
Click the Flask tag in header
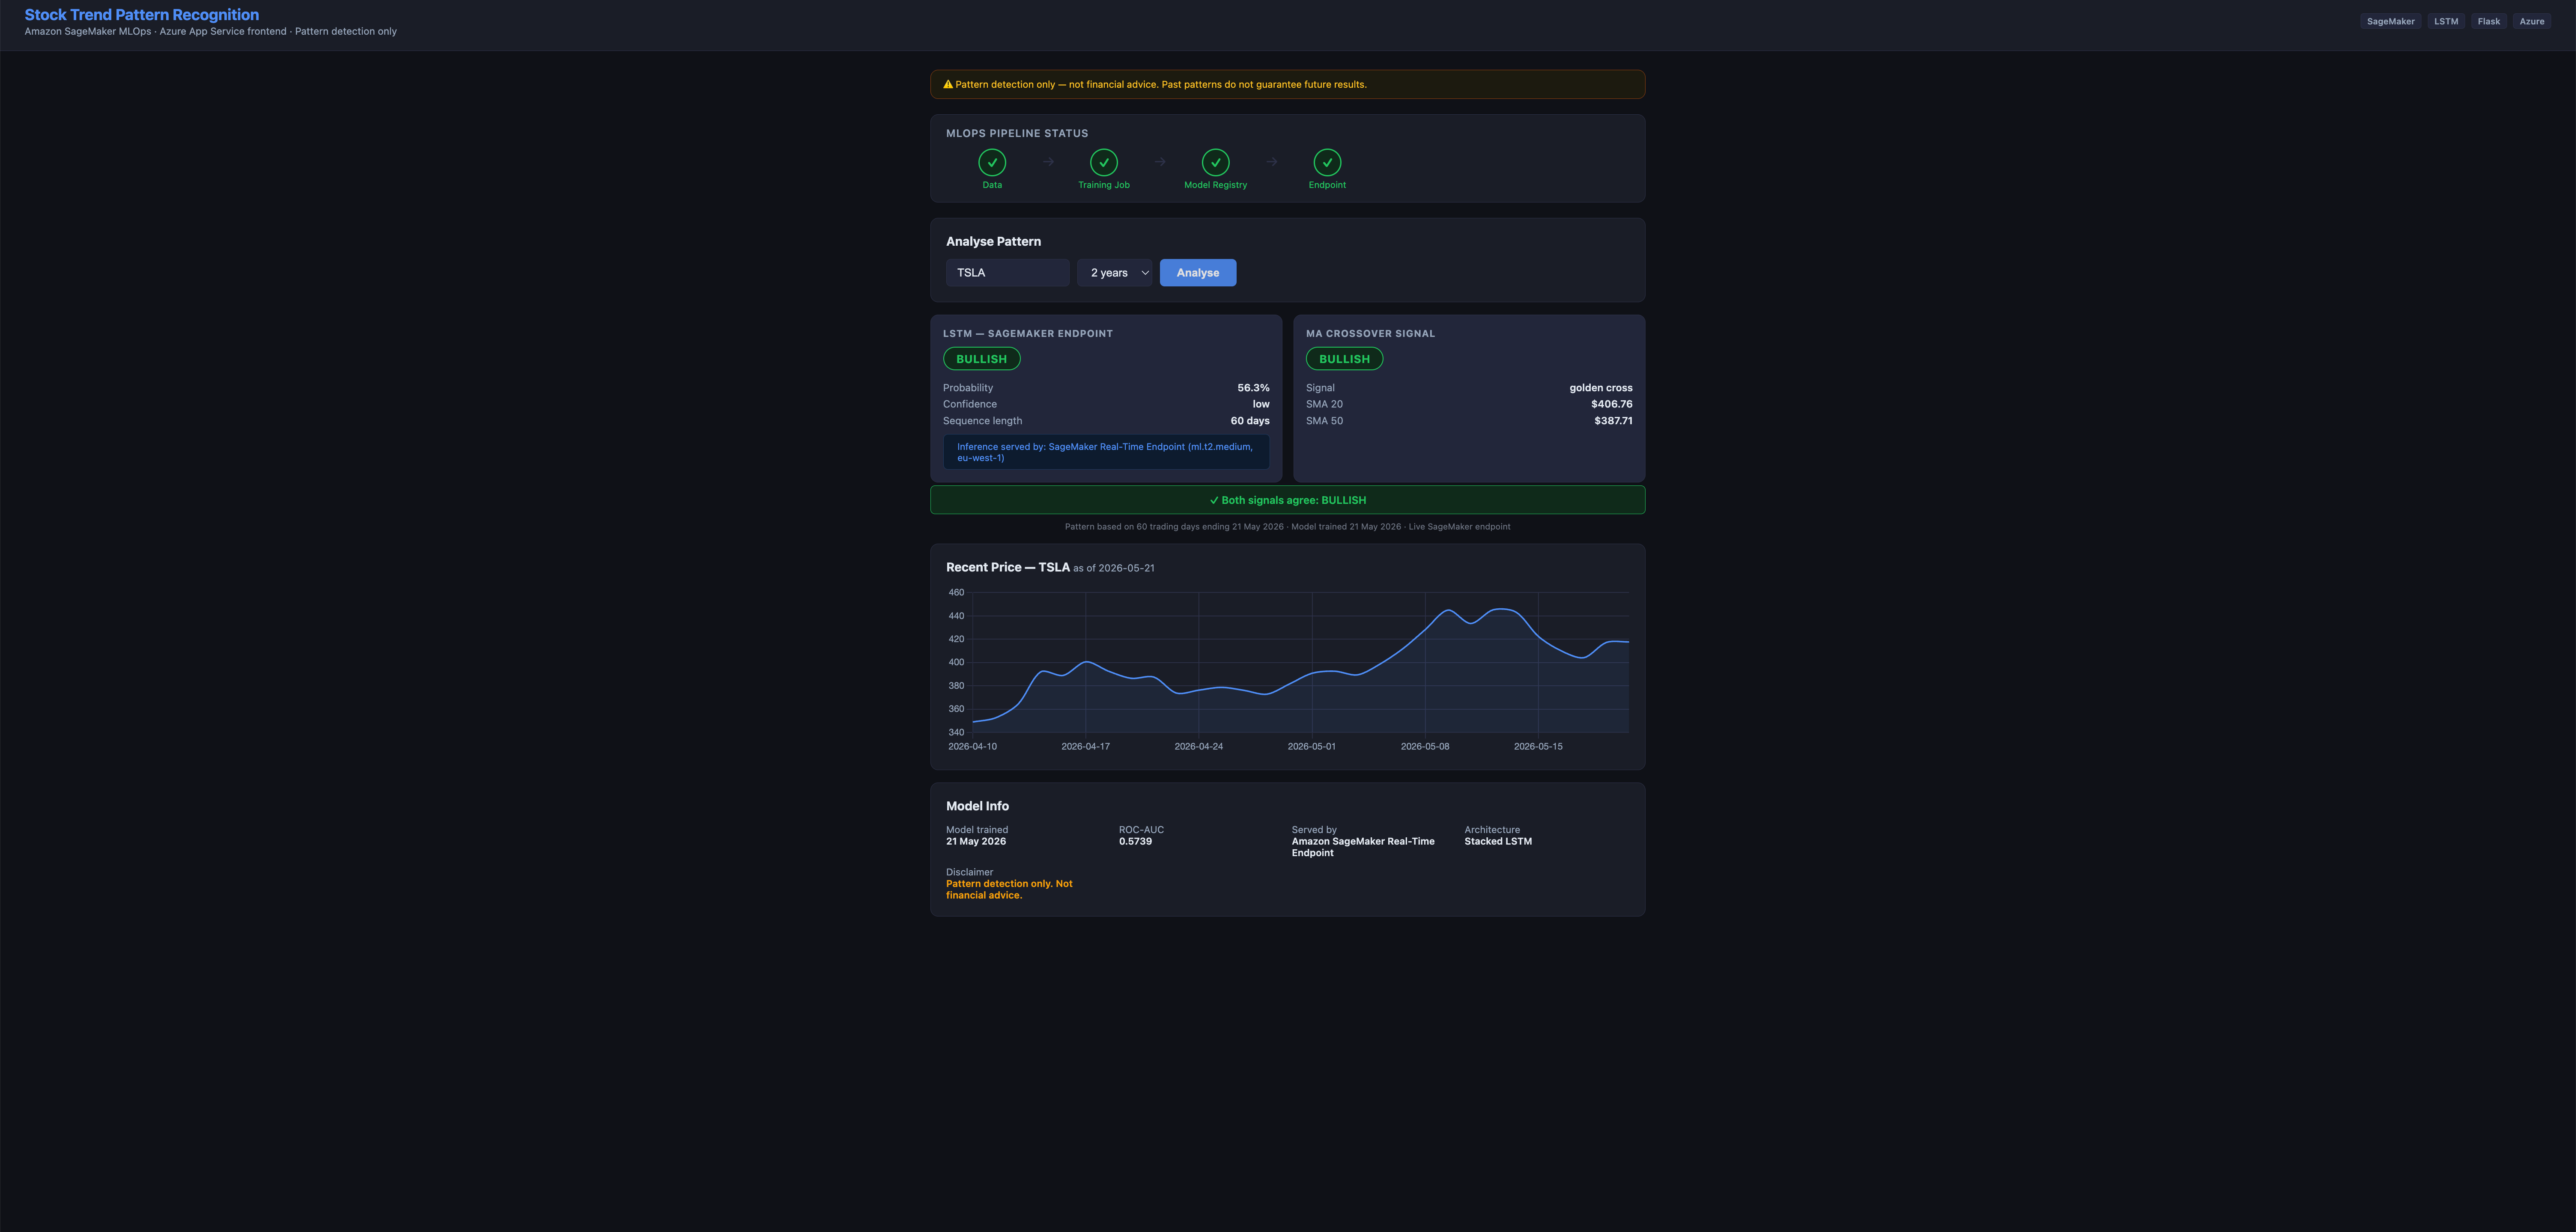(2489, 21)
